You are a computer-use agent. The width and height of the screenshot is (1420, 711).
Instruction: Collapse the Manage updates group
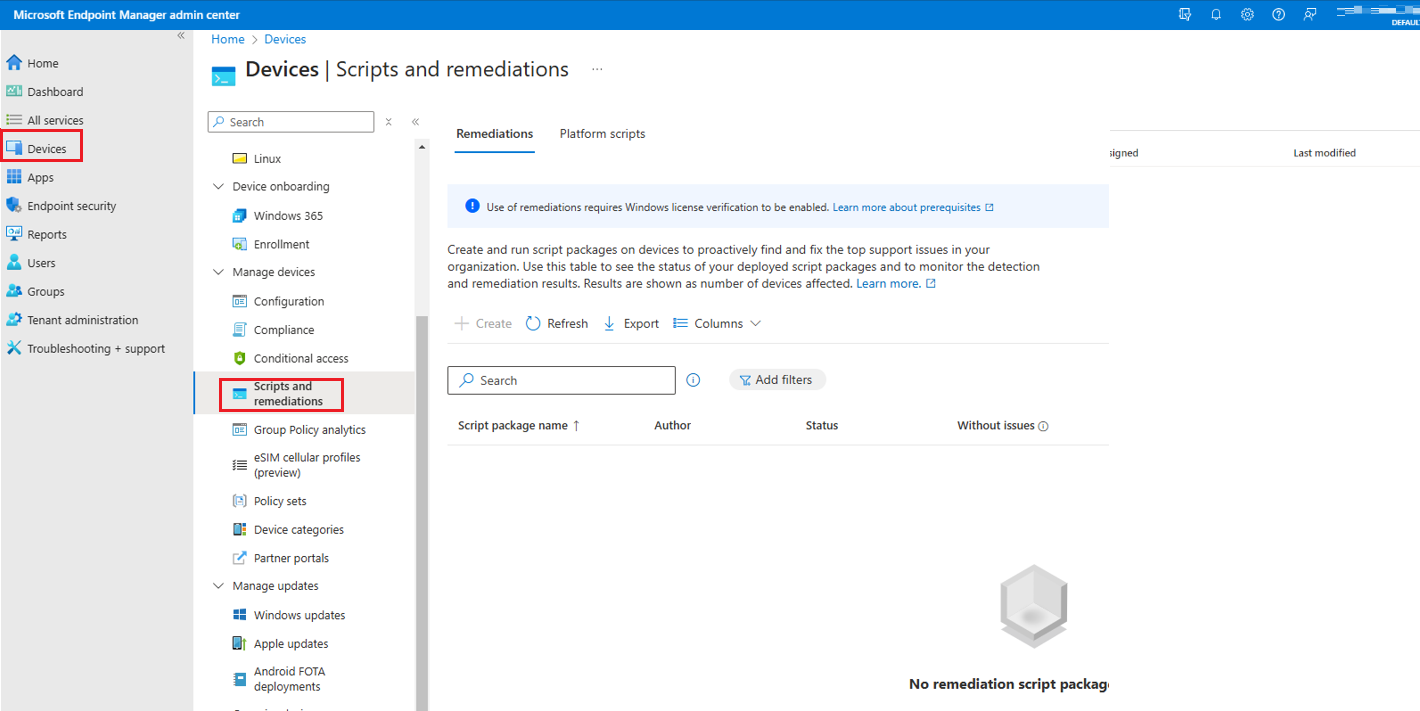(x=219, y=586)
